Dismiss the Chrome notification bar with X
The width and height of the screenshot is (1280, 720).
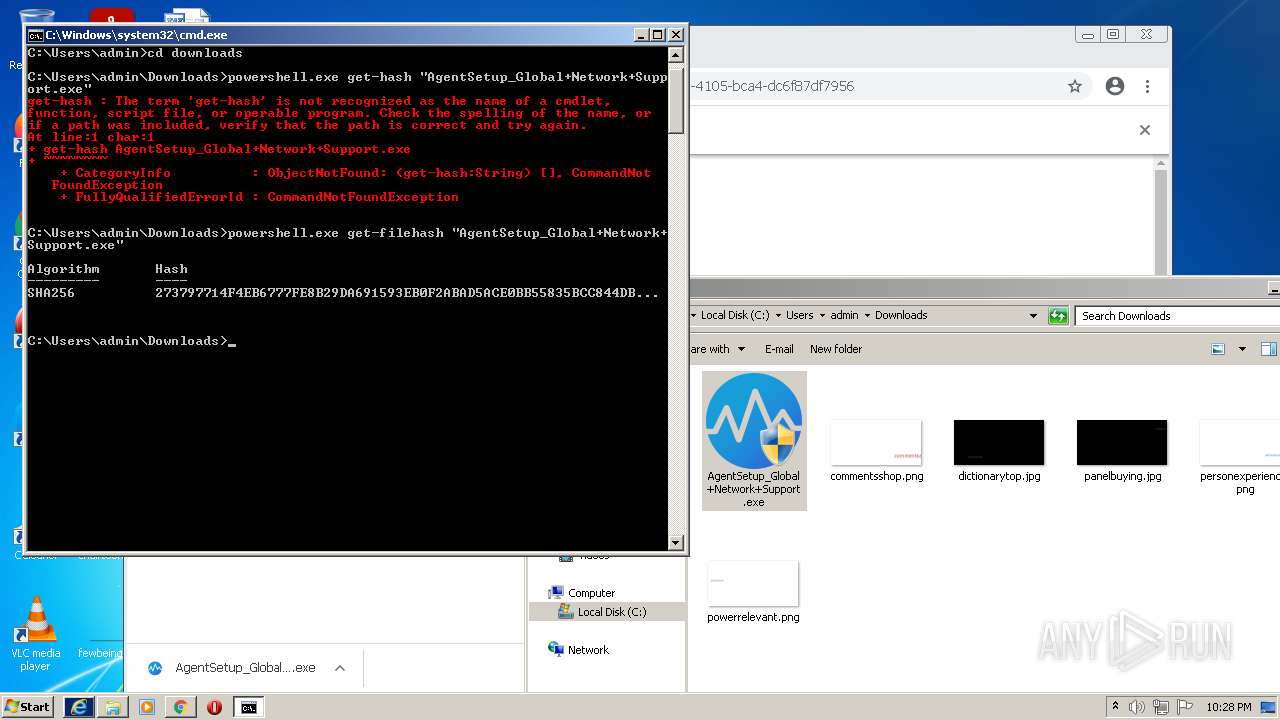(x=1145, y=130)
